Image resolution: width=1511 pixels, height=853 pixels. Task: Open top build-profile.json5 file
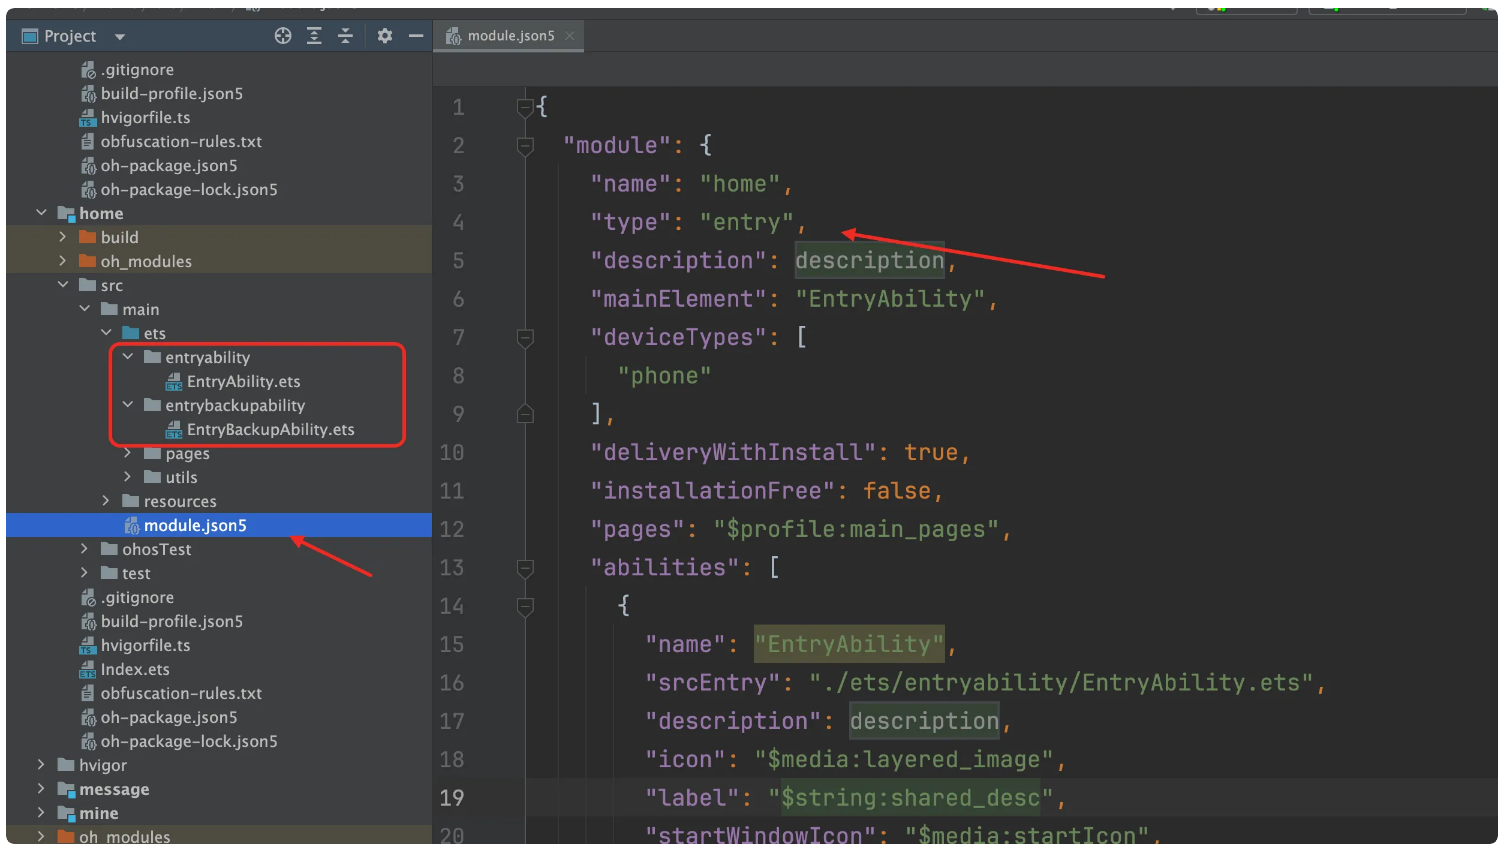pos(171,93)
